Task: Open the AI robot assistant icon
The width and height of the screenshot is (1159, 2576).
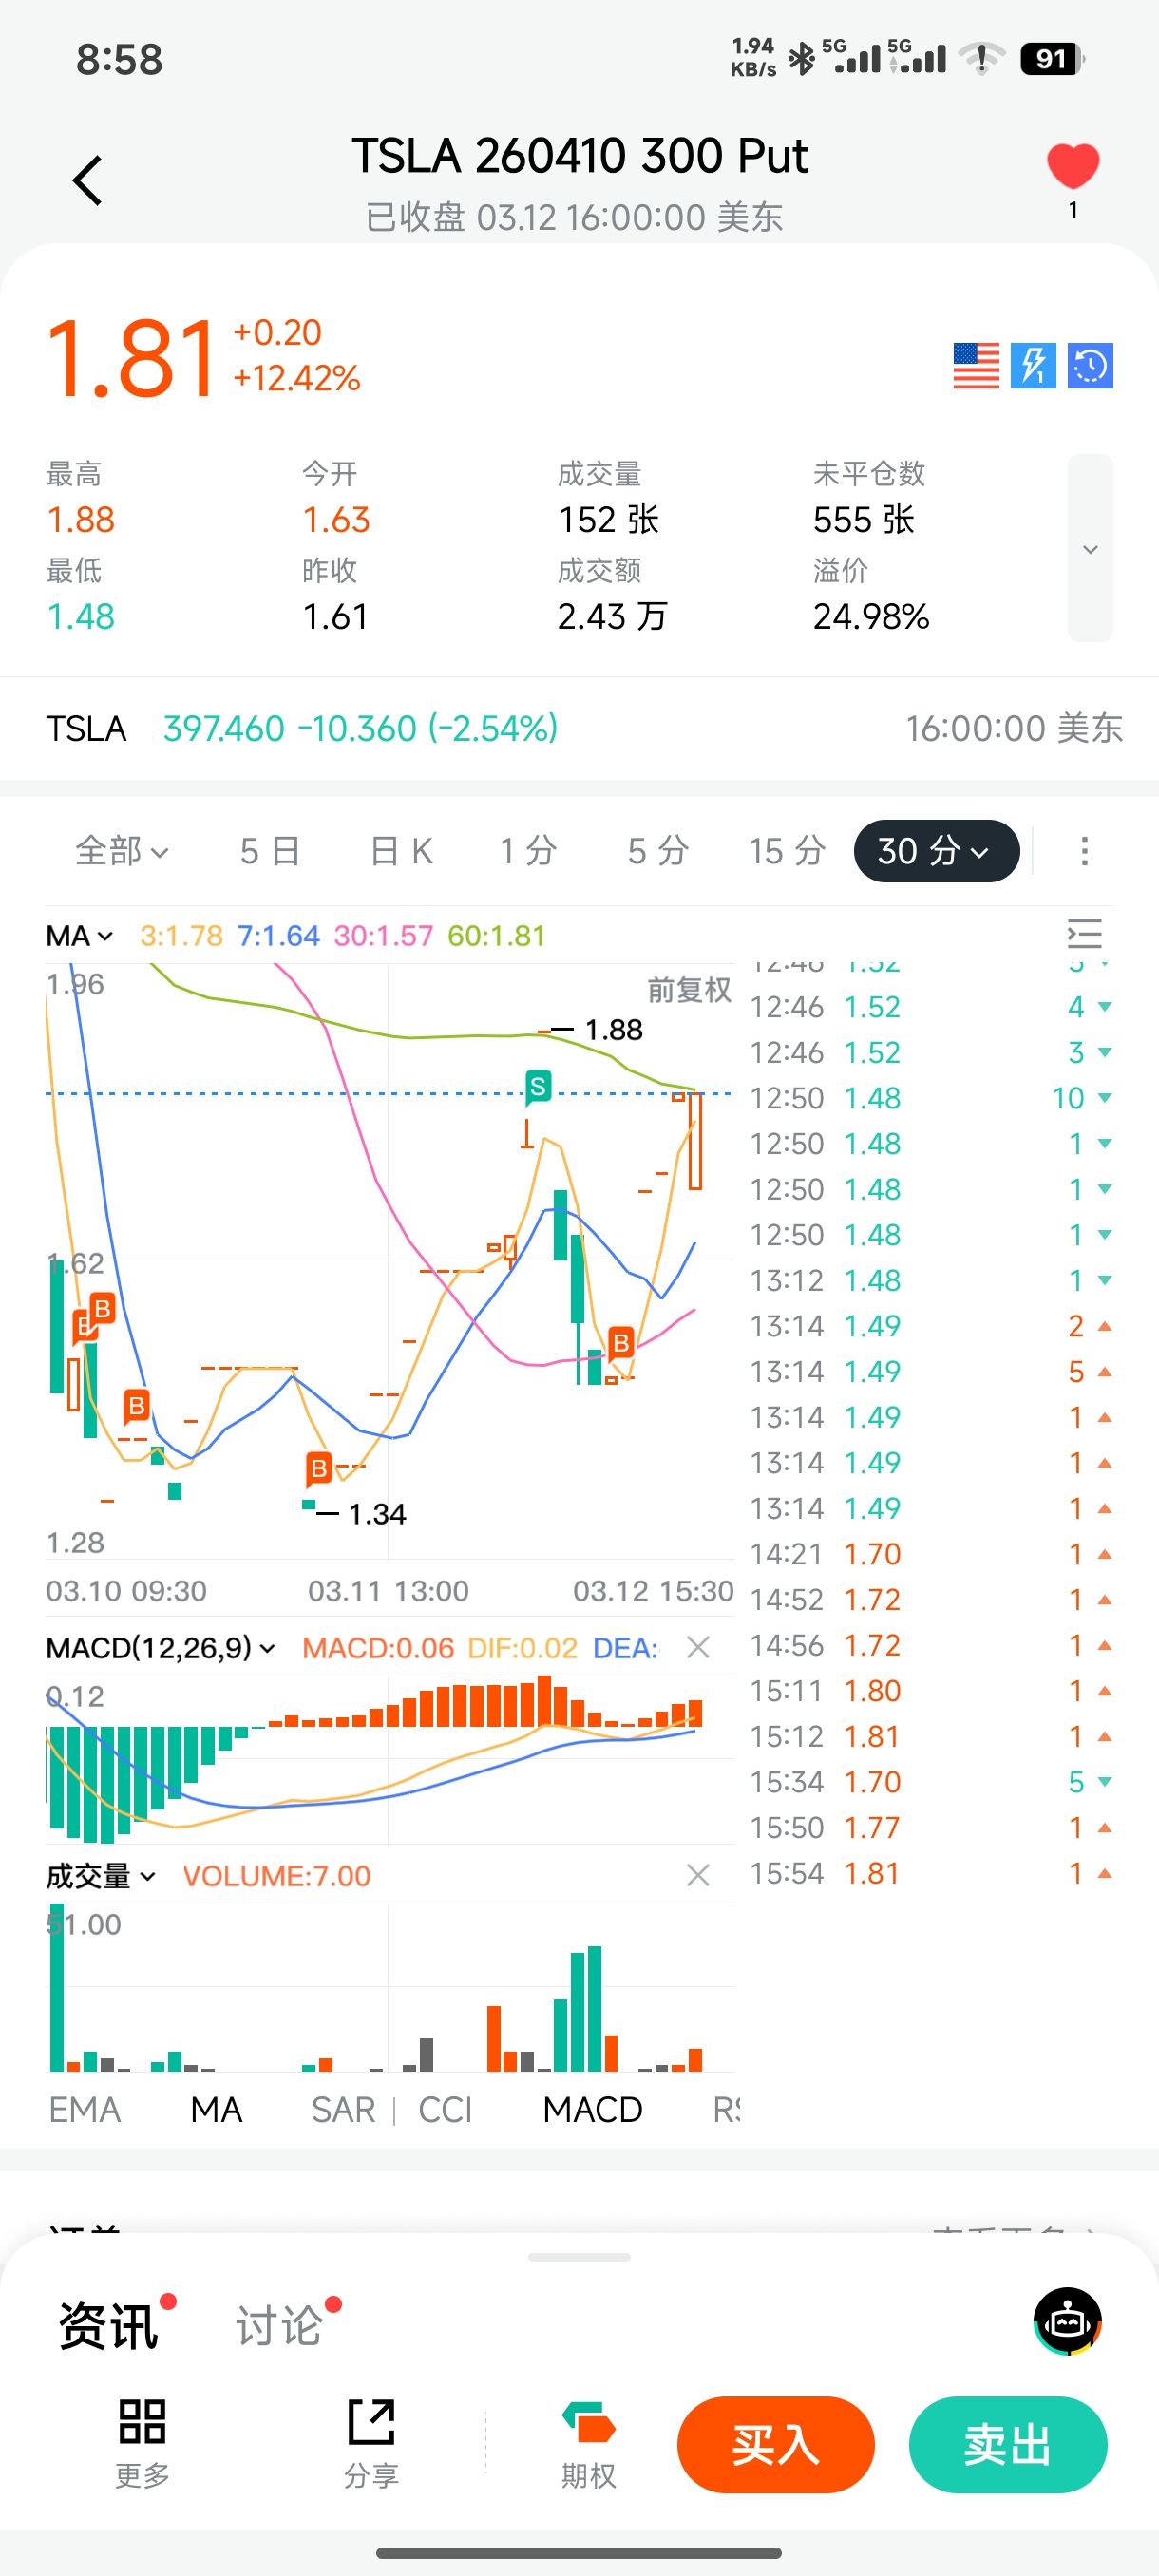Action: coord(1067,2321)
